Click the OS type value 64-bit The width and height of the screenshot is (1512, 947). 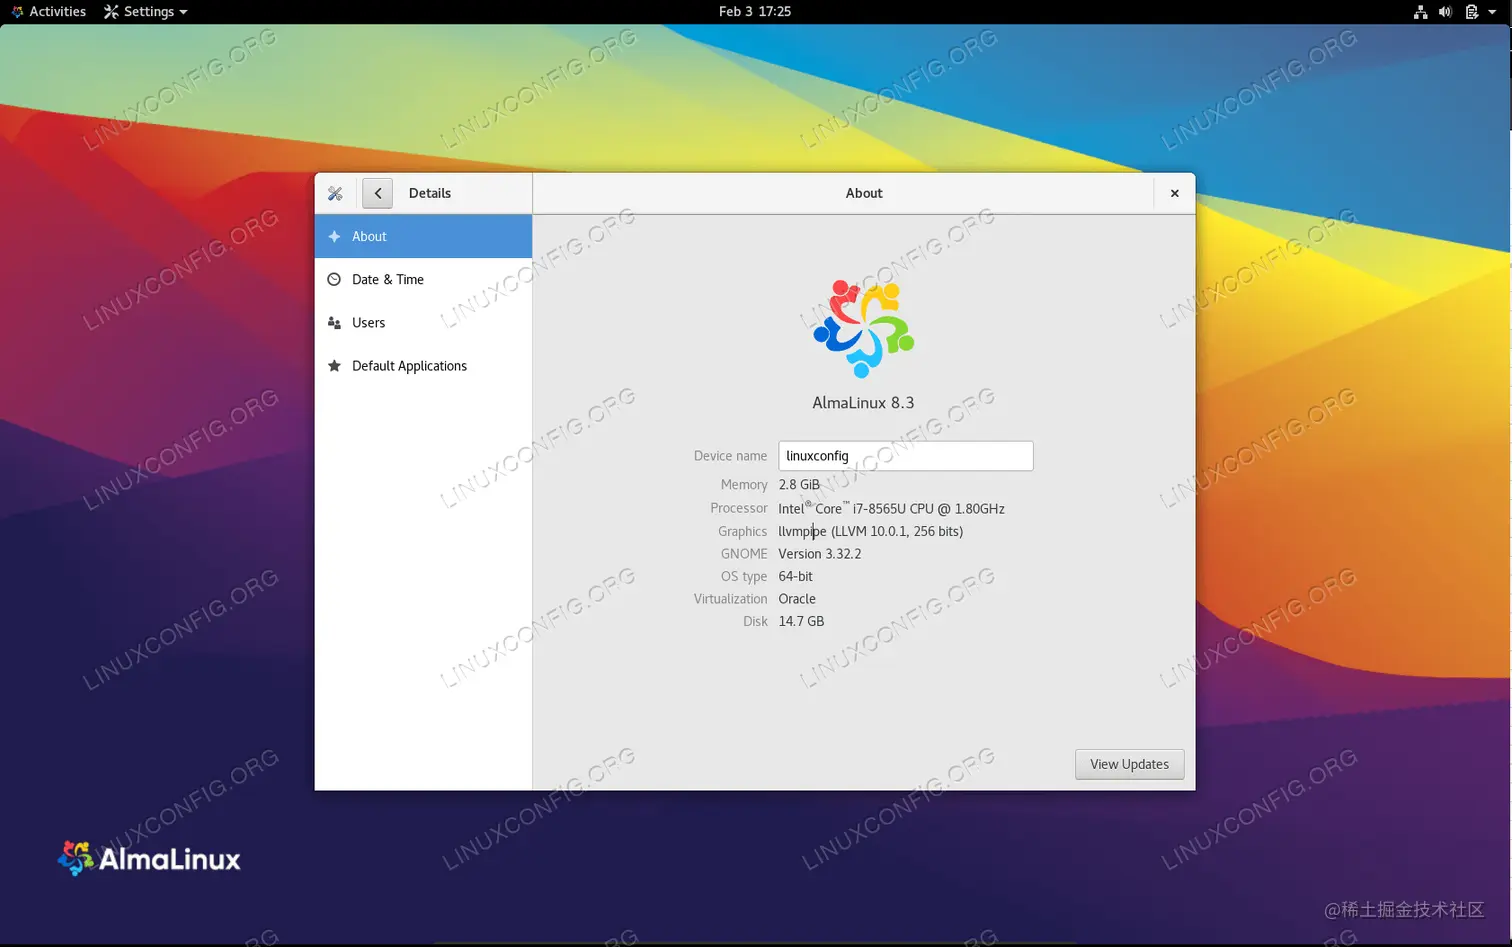(x=796, y=577)
